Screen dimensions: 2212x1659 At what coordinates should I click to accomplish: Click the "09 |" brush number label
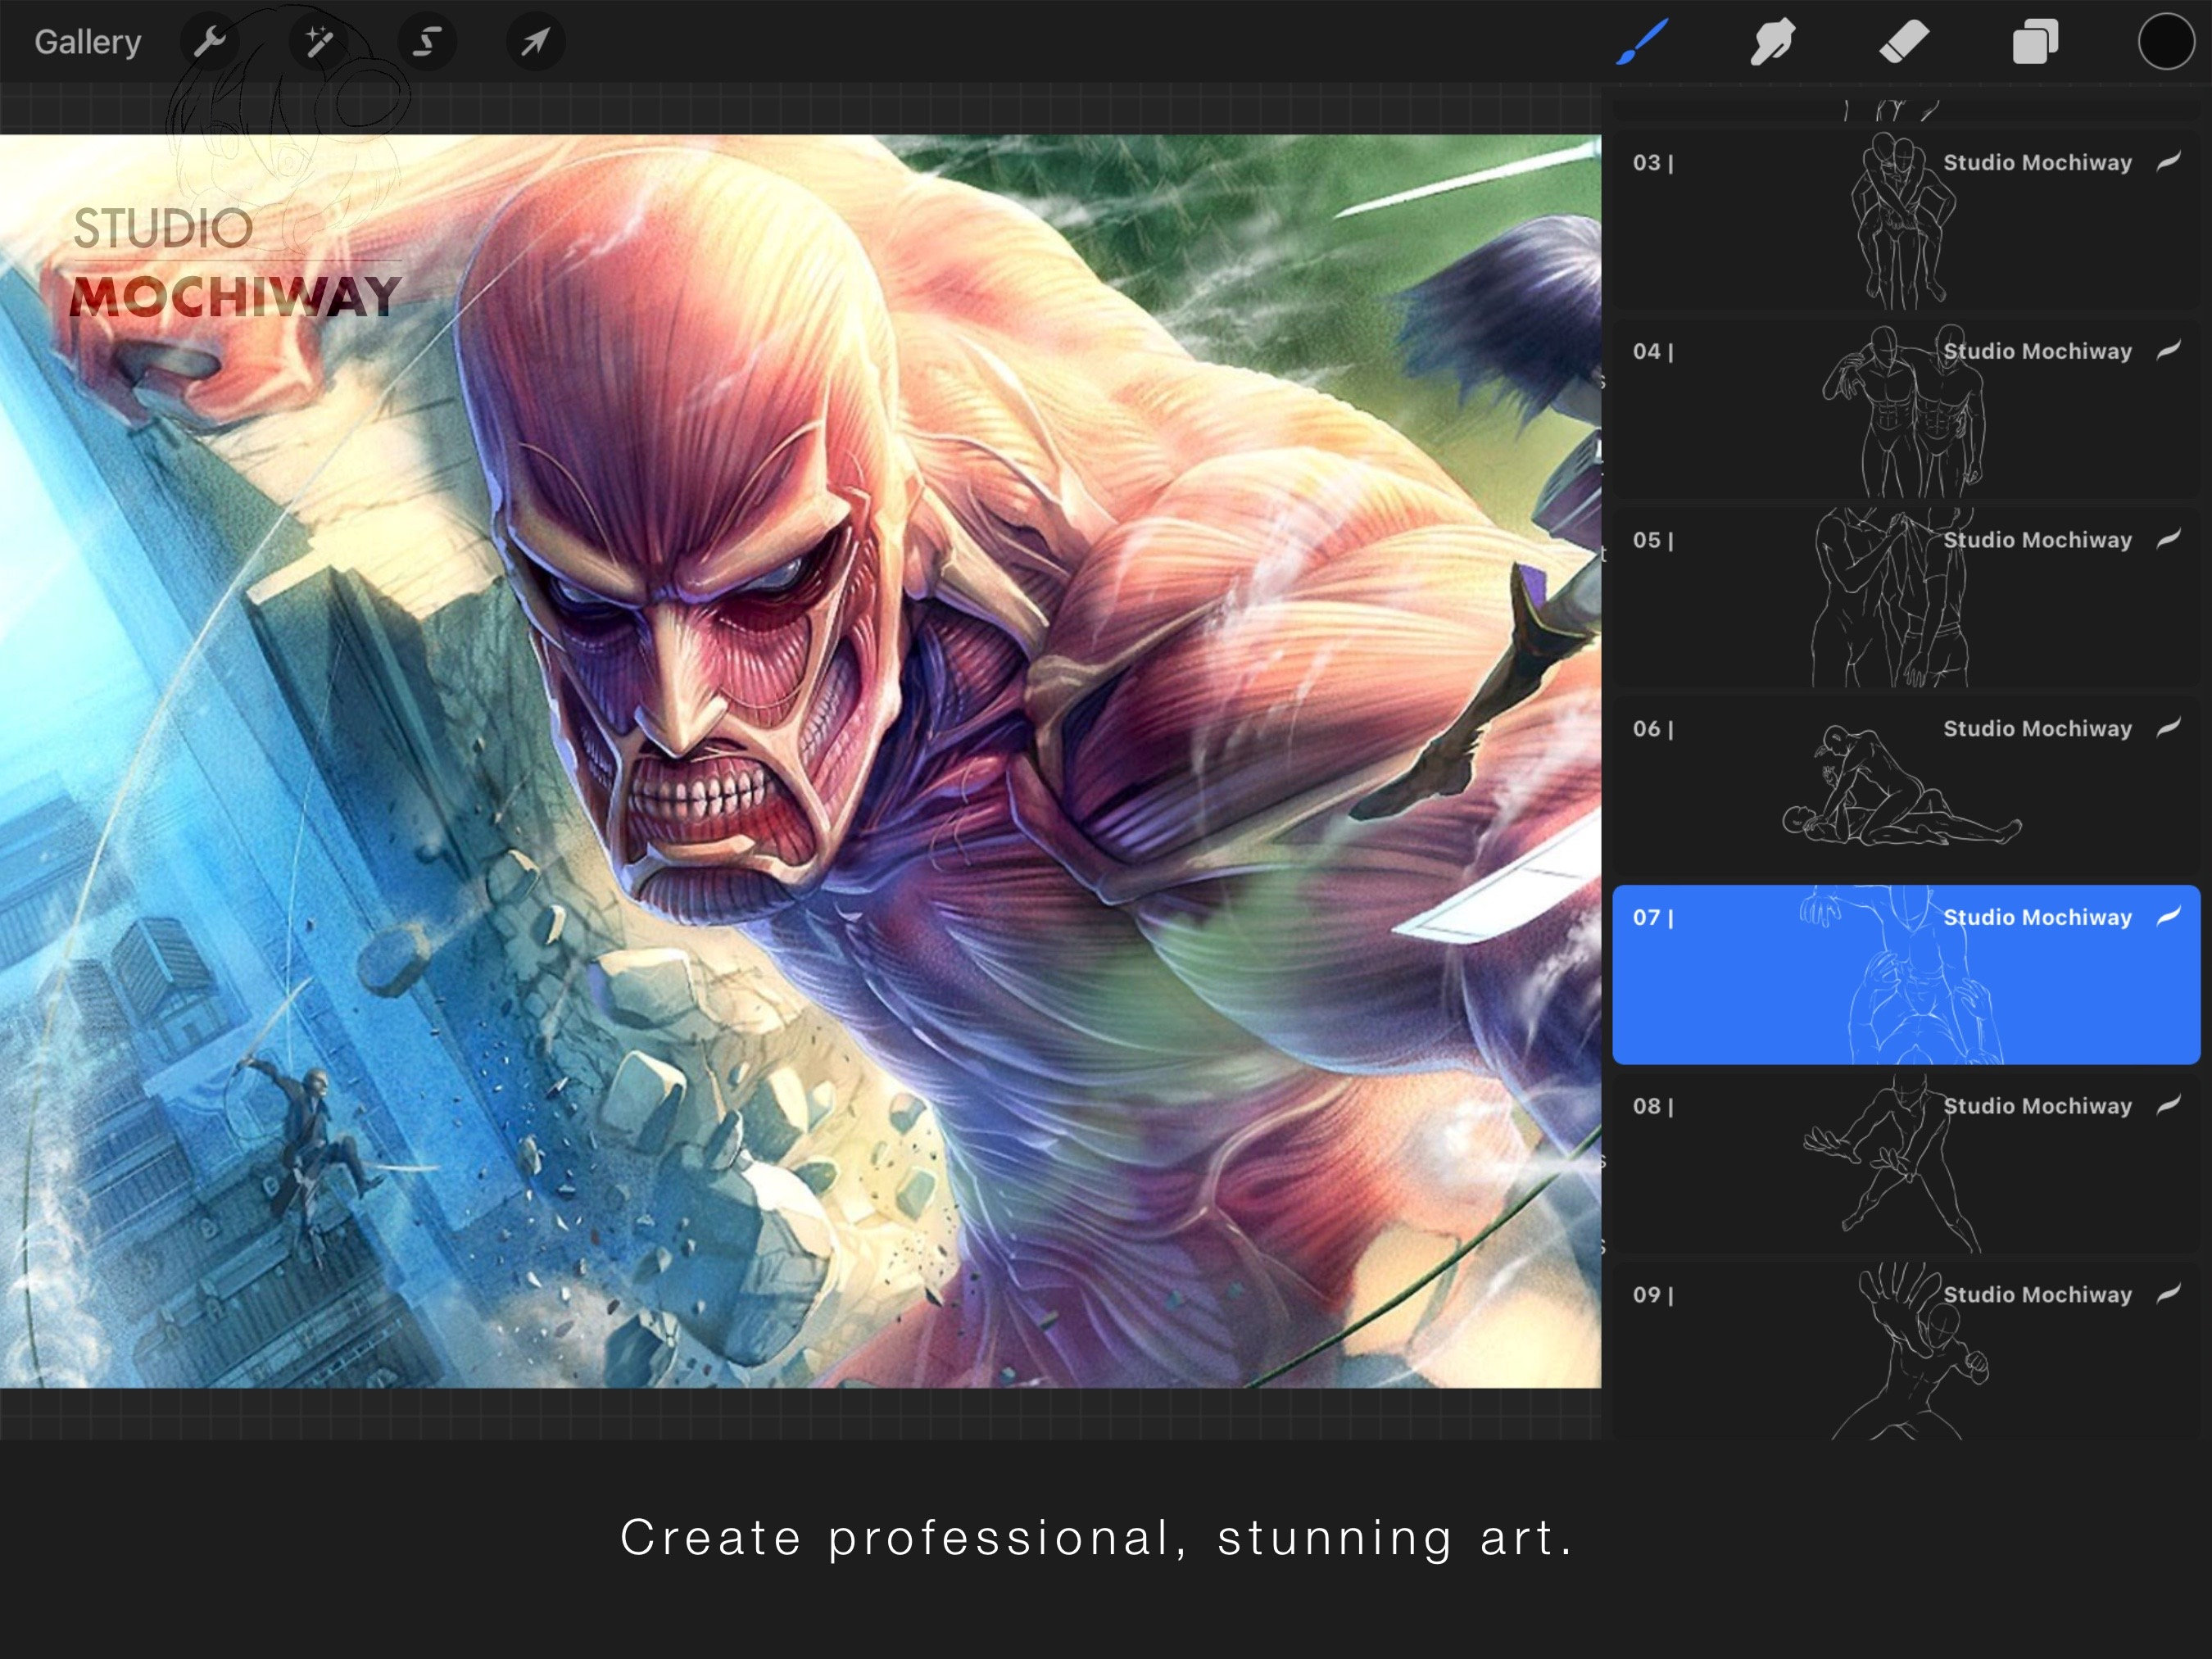[x=1653, y=1295]
